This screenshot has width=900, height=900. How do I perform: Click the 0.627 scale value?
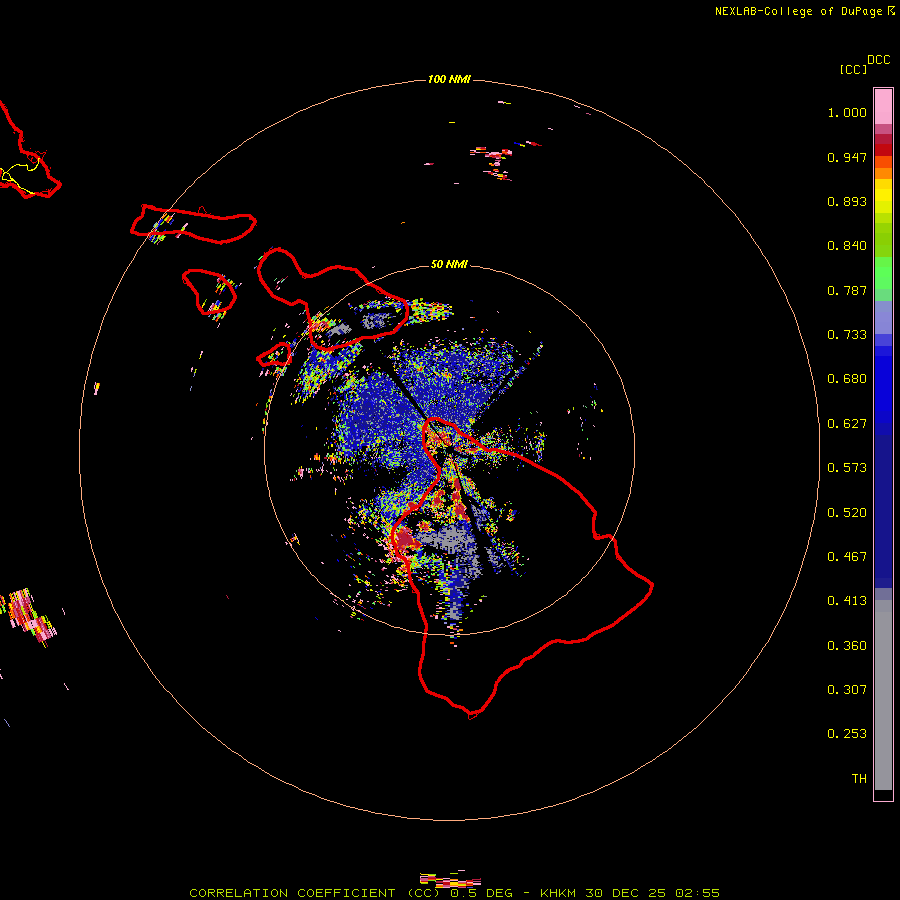coord(847,424)
